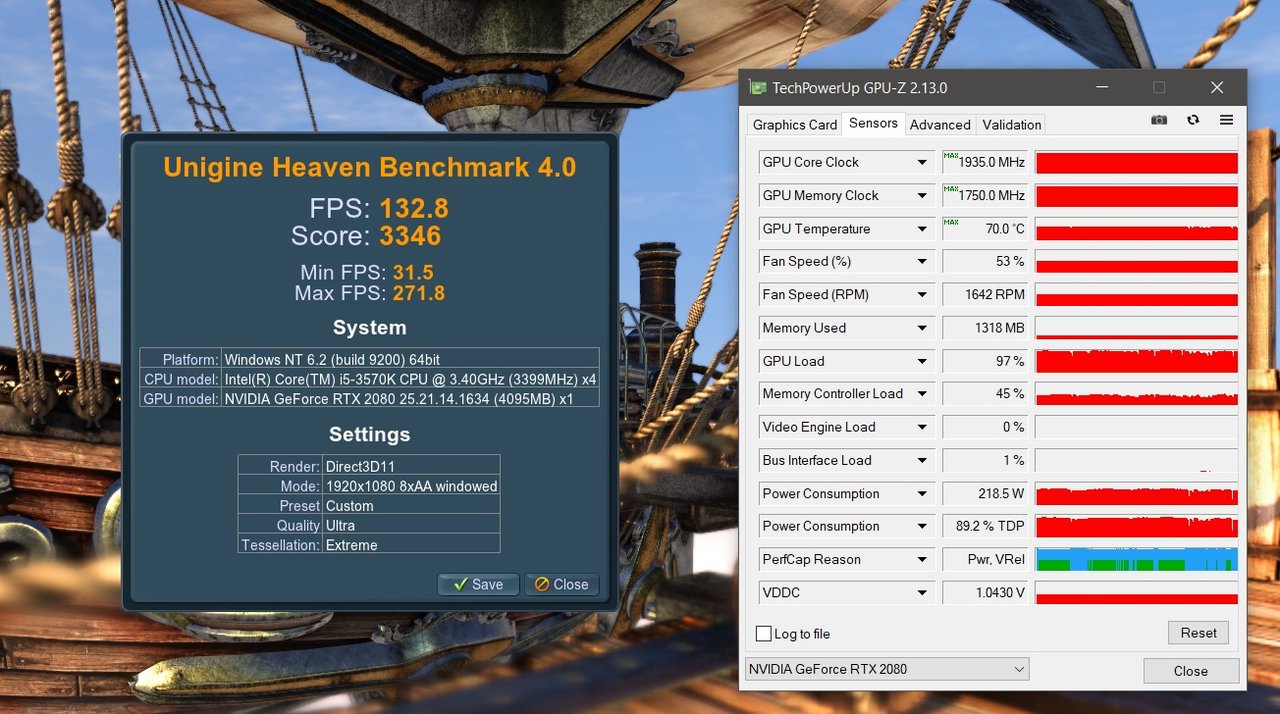Click the Close button in GPU-Z

click(1190, 671)
